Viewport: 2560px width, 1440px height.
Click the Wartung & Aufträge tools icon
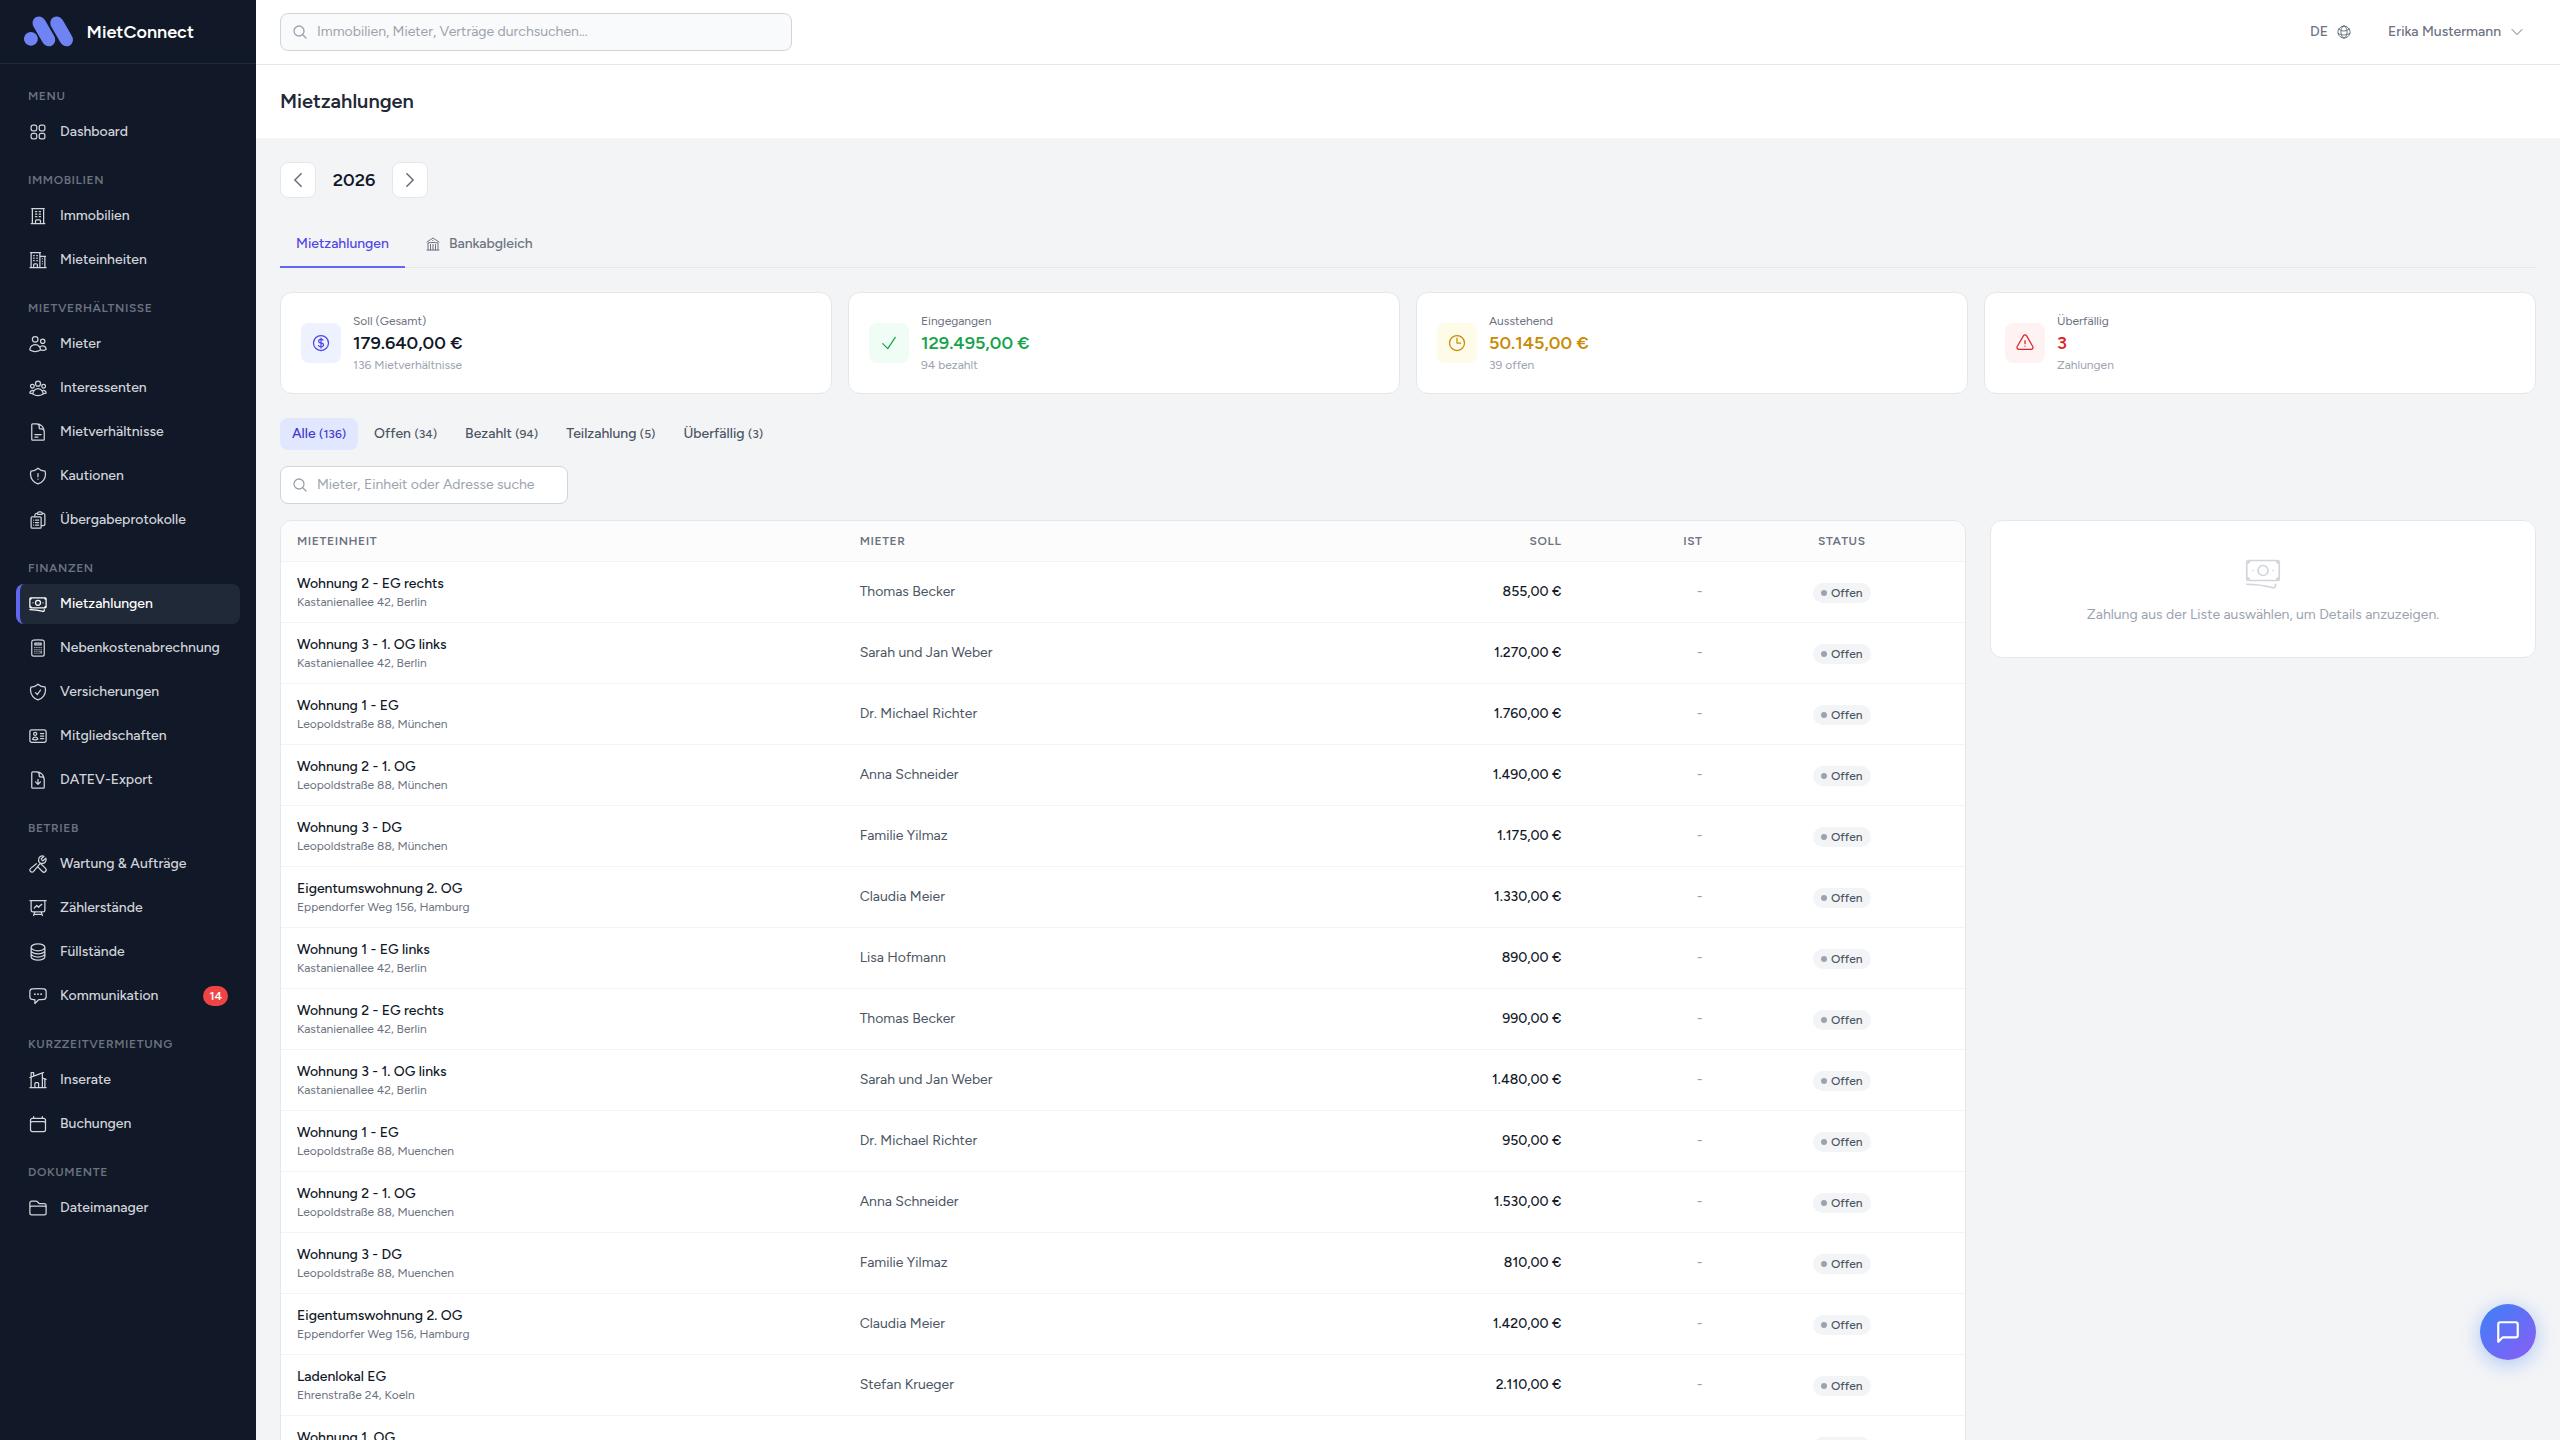click(x=38, y=864)
